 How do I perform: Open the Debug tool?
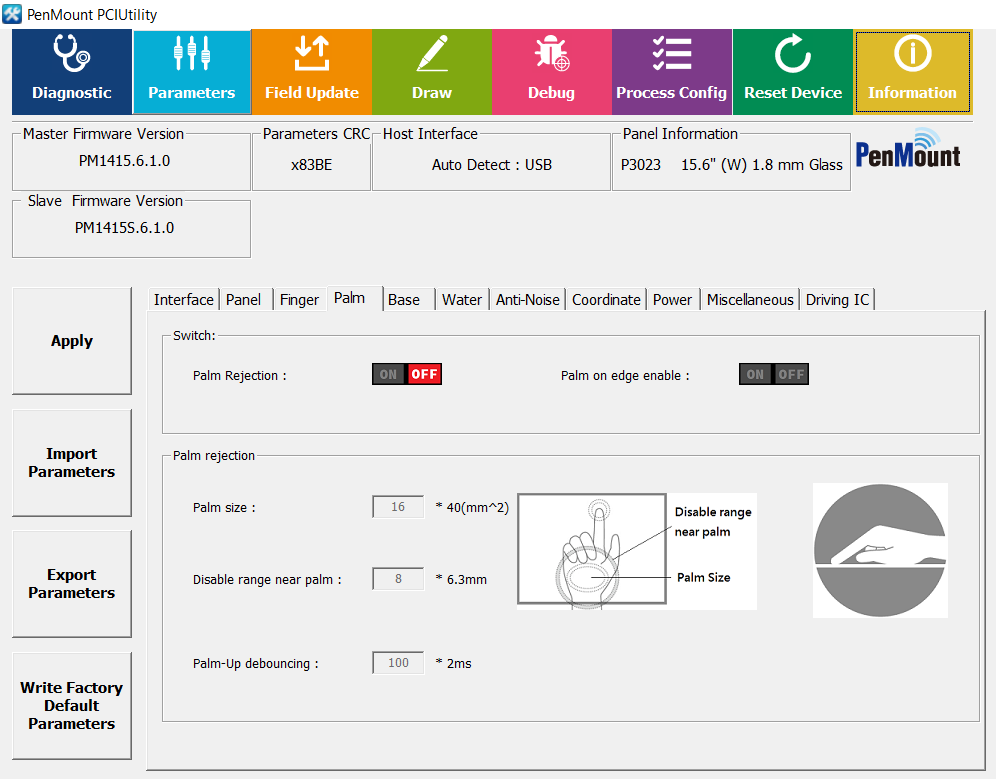(551, 71)
